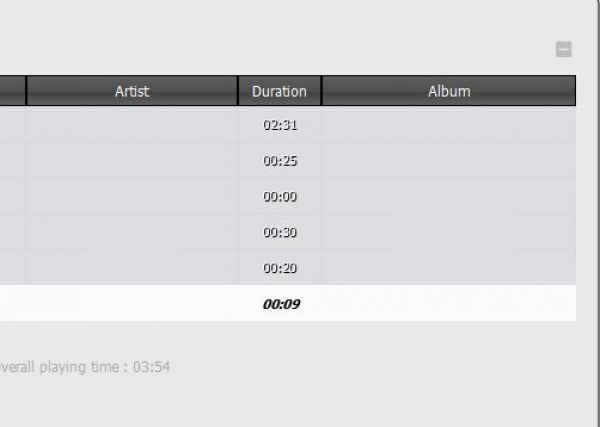Image resolution: width=600 pixels, height=427 pixels.
Task: Click the Artist cell of the 00:00 track
Action: coord(132,197)
